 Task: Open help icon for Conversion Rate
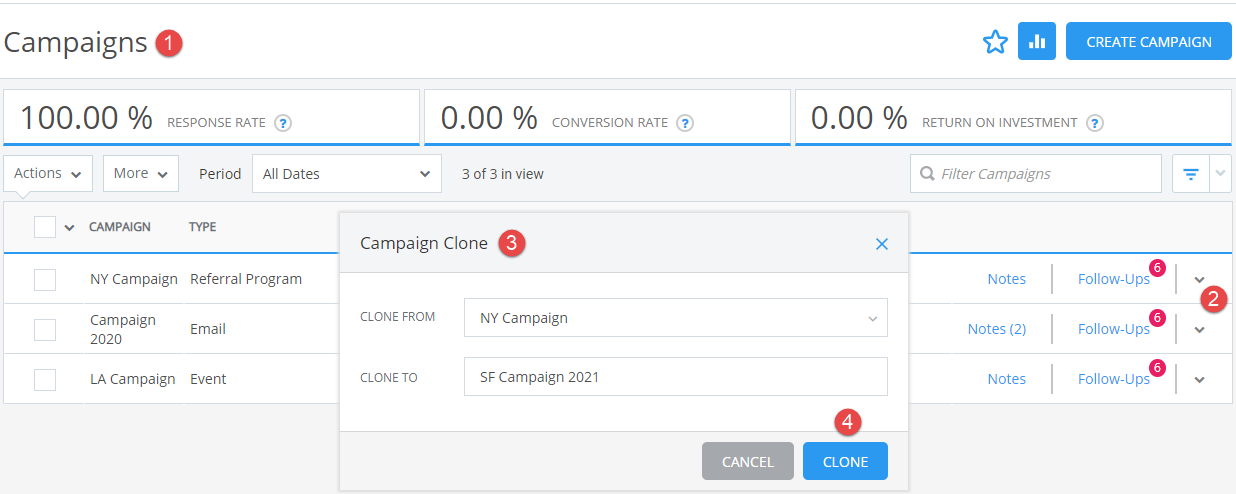[x=685, y=123]
